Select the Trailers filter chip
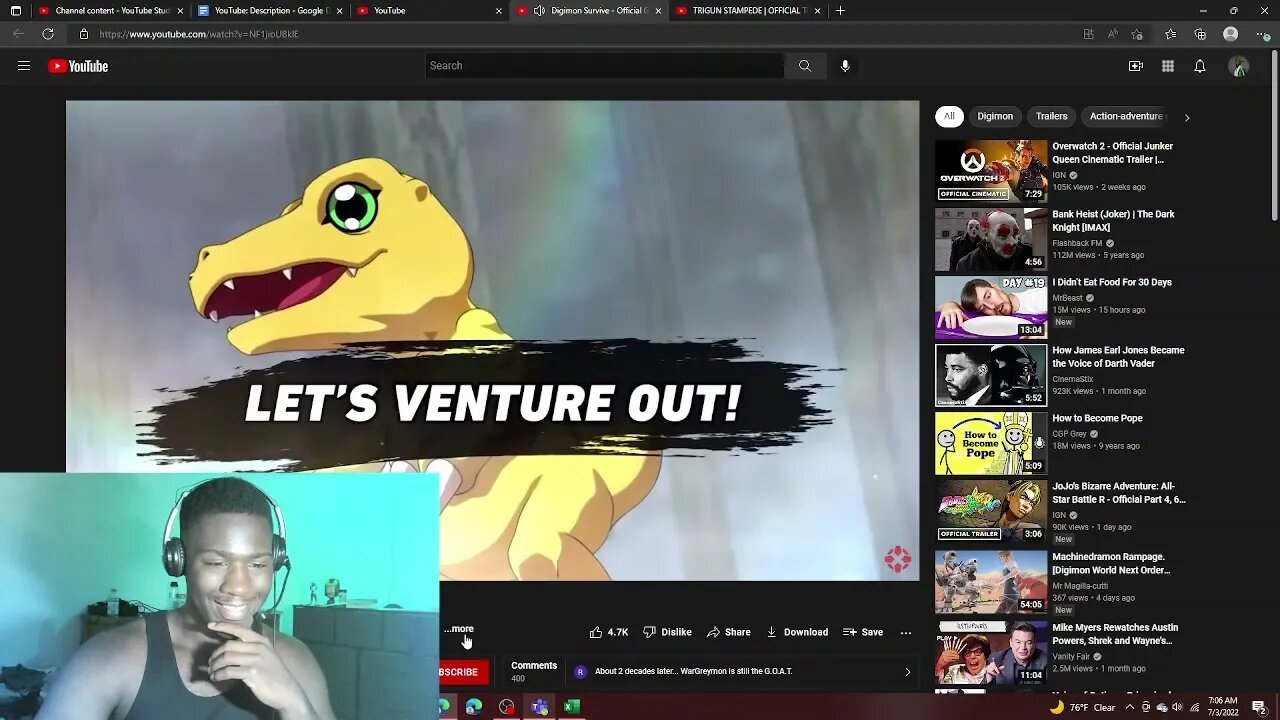1280x720 pixels. [x=1051, y=116]
